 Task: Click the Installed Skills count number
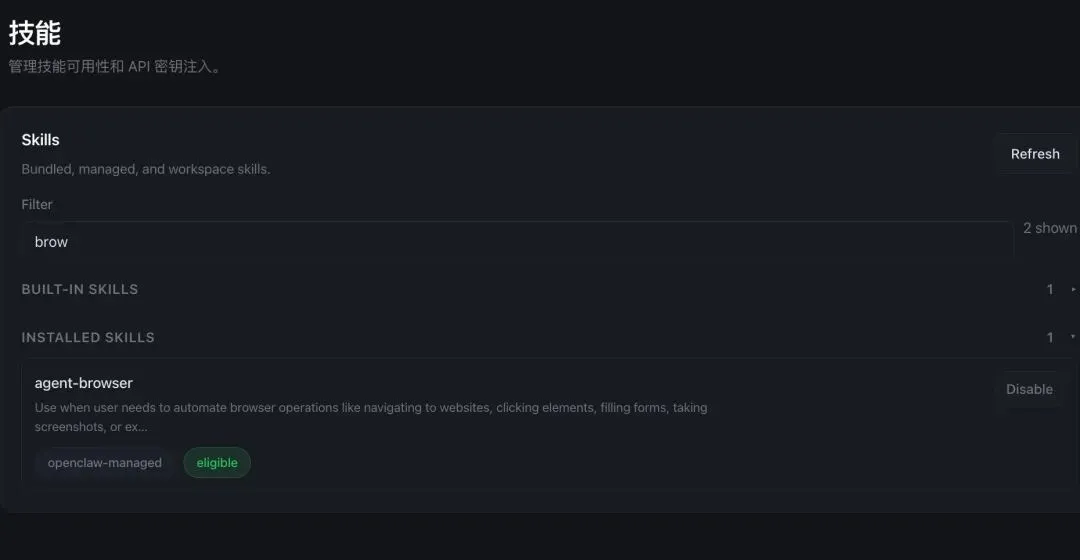pyautogui.click(x=1050, y=338)
